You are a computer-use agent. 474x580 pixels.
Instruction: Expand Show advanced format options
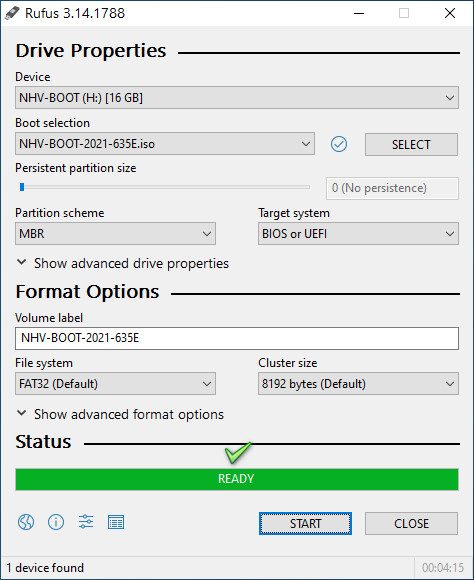click(120, 414)
